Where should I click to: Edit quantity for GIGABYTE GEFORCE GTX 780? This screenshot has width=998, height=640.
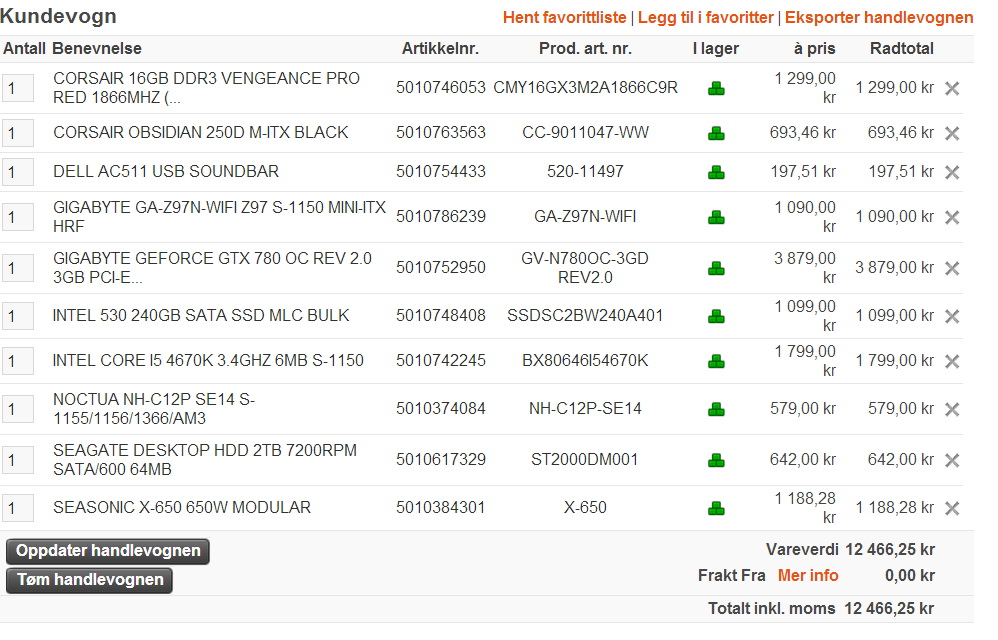click(x=18, y=268)
